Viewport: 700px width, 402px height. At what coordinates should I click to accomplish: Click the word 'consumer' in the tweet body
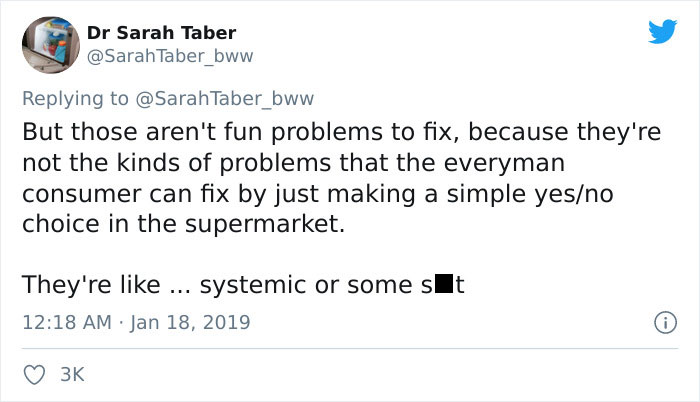pos(82,195)
